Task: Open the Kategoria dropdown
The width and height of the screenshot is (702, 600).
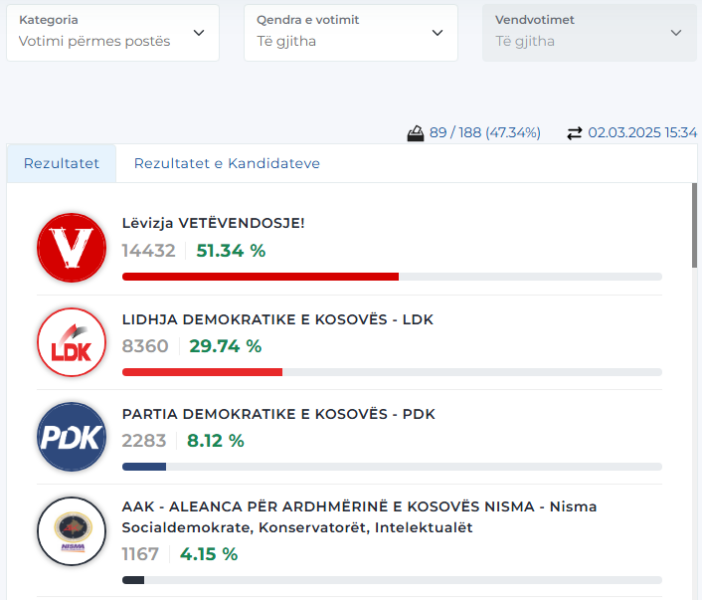Action: point(112,32)
